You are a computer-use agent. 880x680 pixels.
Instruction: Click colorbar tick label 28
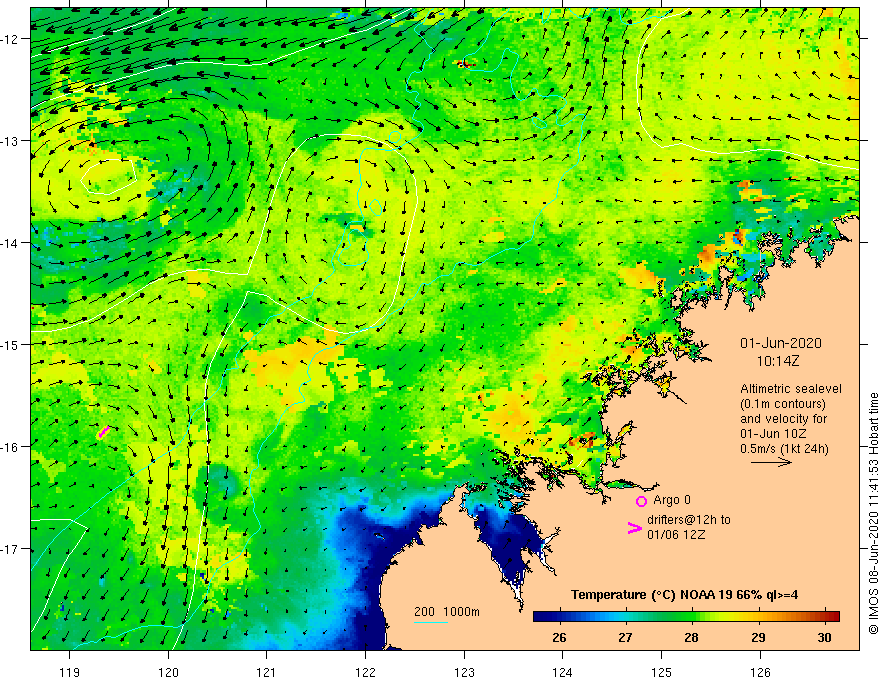(x=691, y=637)
